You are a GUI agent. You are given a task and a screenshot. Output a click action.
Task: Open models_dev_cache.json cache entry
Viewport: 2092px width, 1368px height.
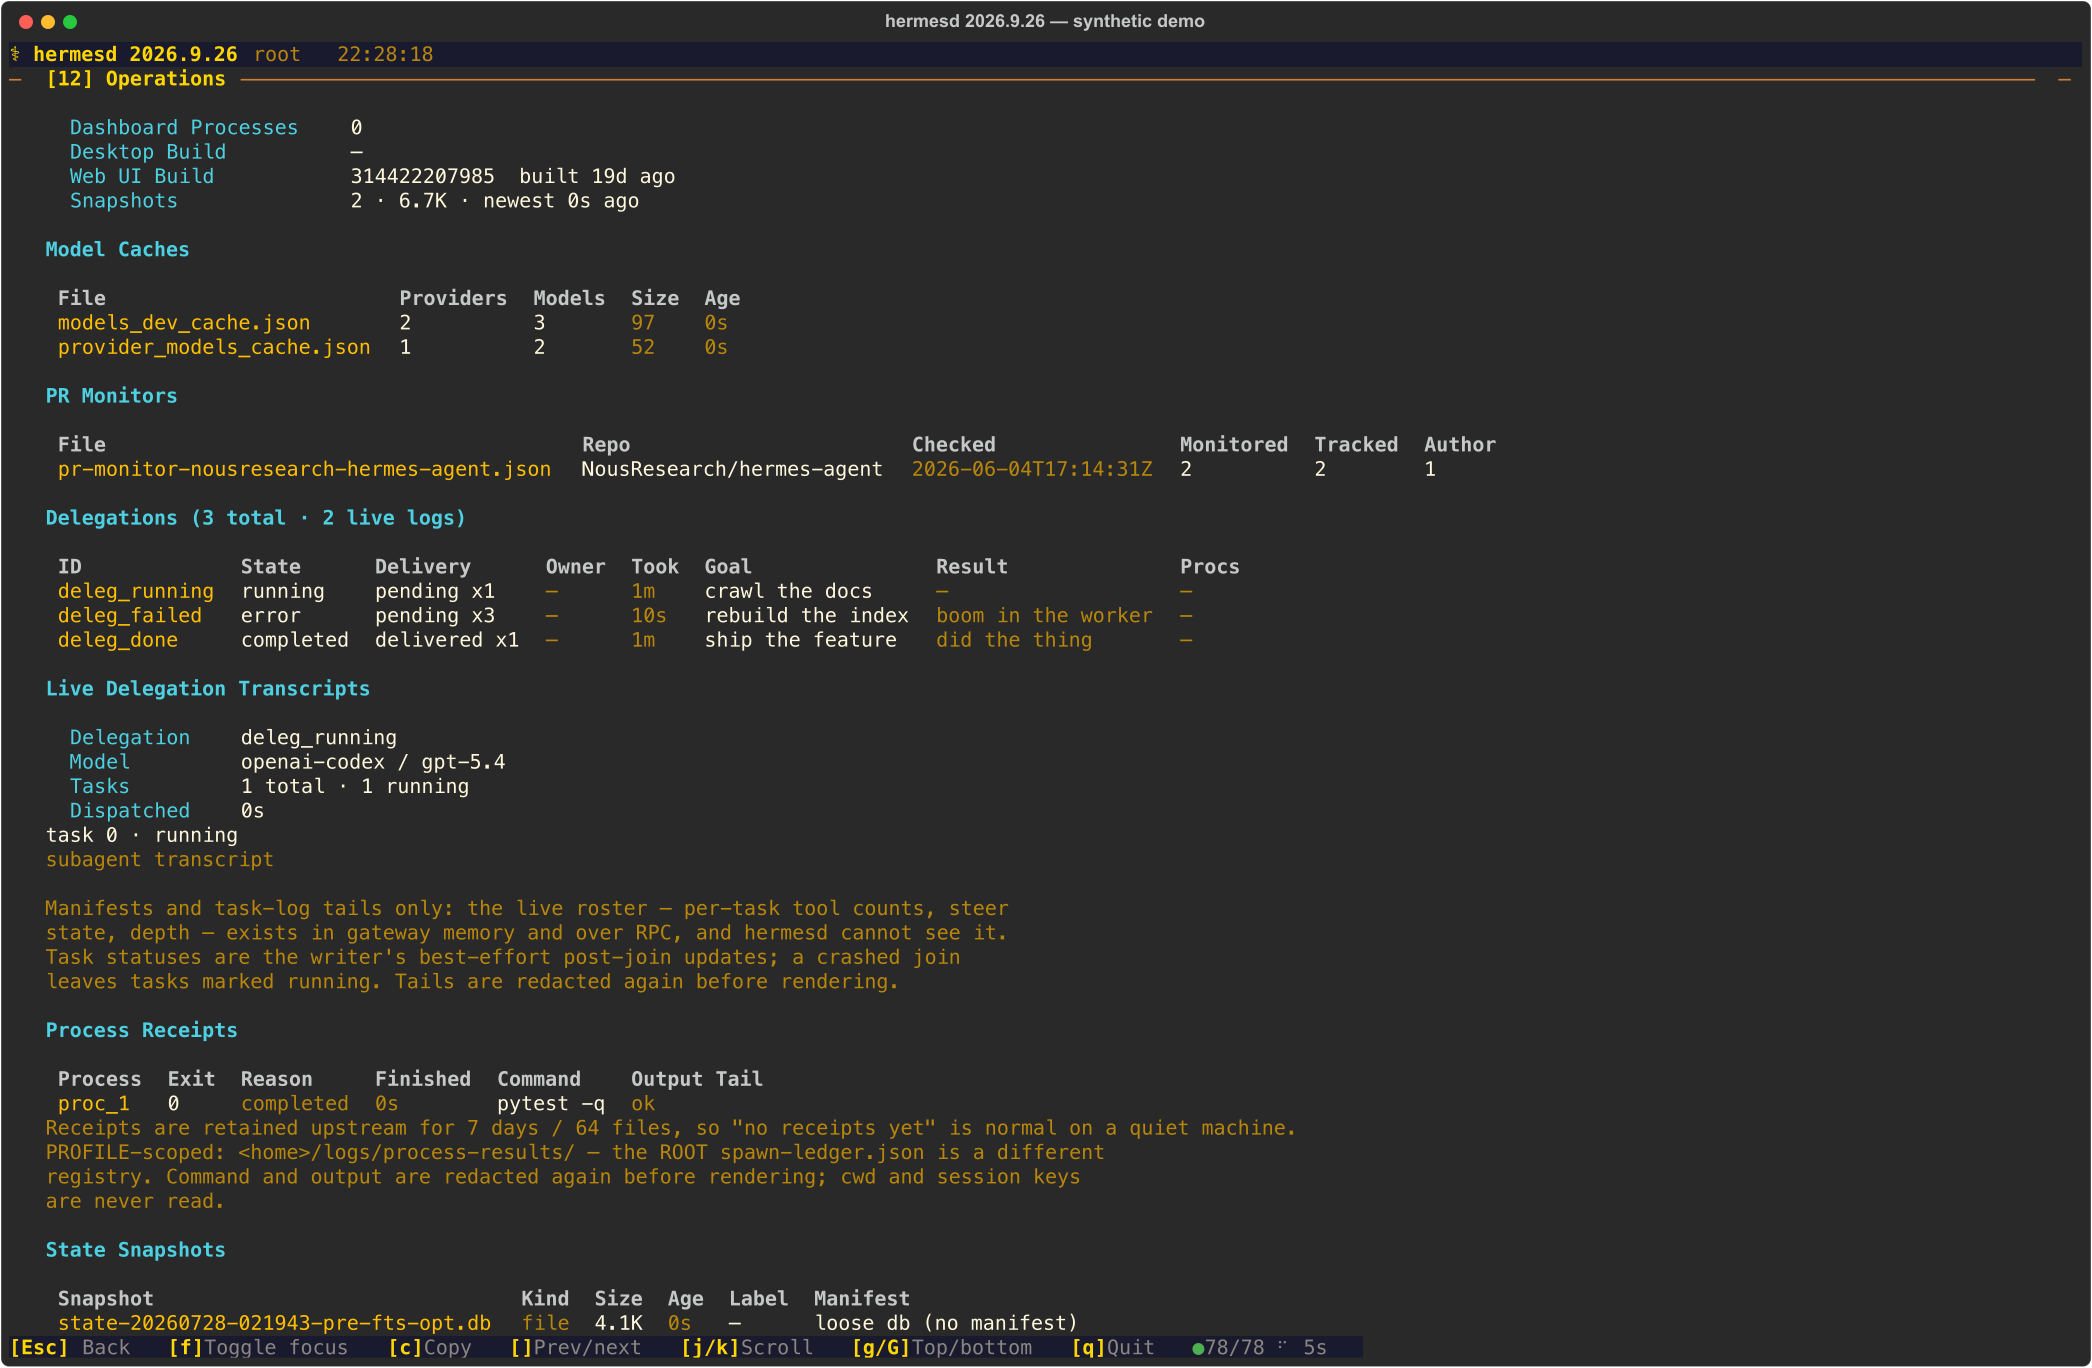tap(184, 322)
